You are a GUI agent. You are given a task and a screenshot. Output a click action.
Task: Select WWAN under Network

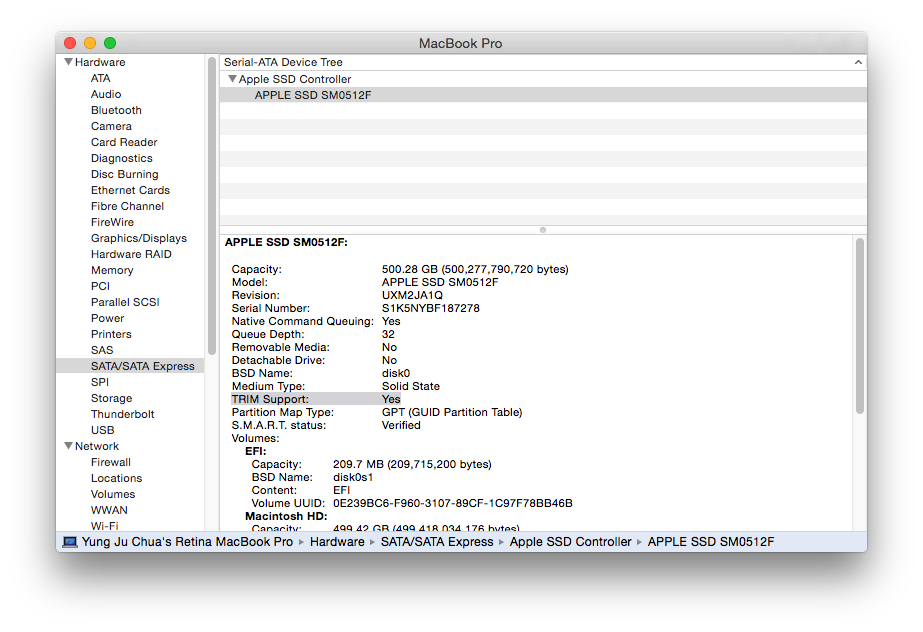pyautogui.click(x=109, y=510)
